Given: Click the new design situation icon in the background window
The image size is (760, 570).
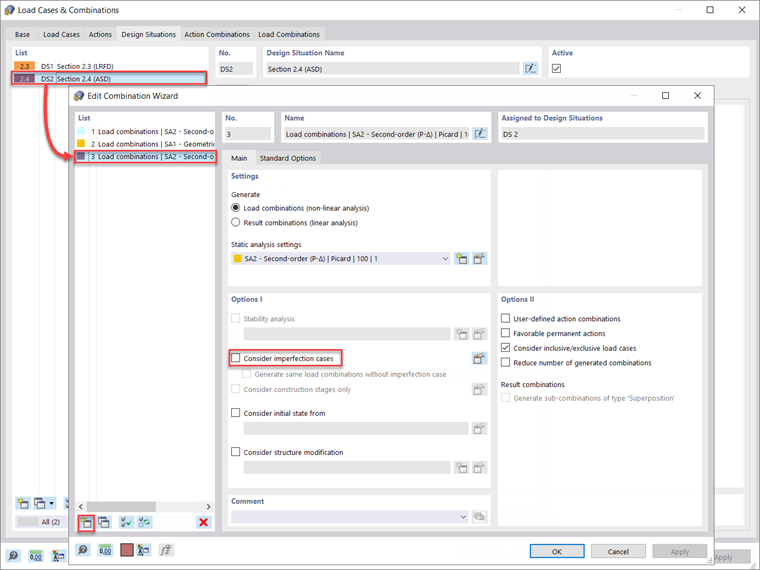Looking at the screenshot, I should click(23, 503).
